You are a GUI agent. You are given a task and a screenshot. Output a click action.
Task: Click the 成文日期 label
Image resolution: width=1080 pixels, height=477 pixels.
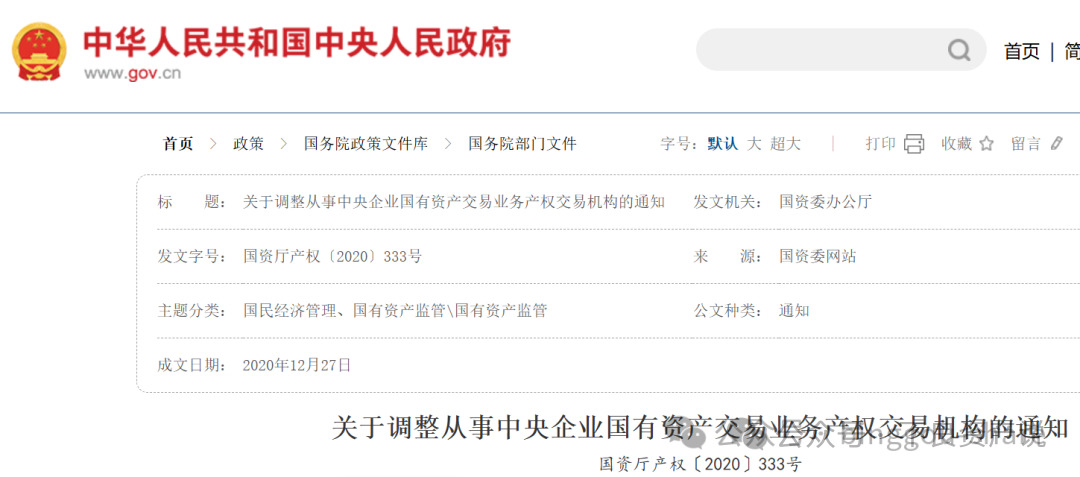191,365
